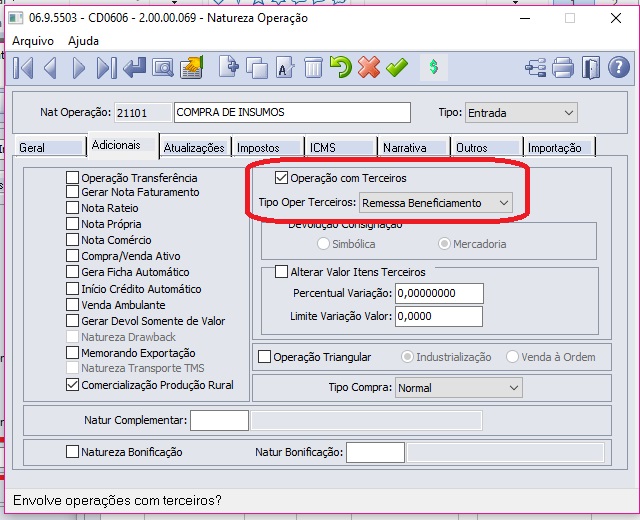Viewport: 640px width, 520px height.
Task: Open the Arquivo menu
Action: (33, 41)
